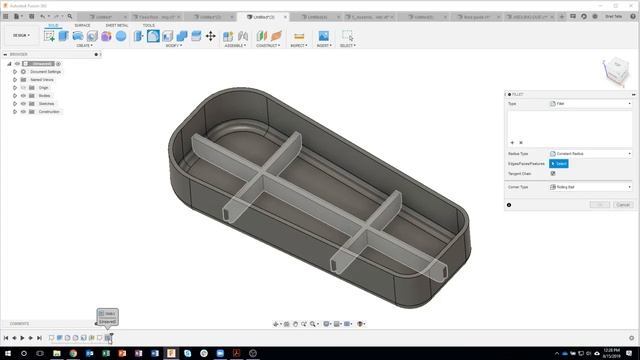Jump timeline to the end
This screenshot has height=360, width=640.
pos(39,338)
